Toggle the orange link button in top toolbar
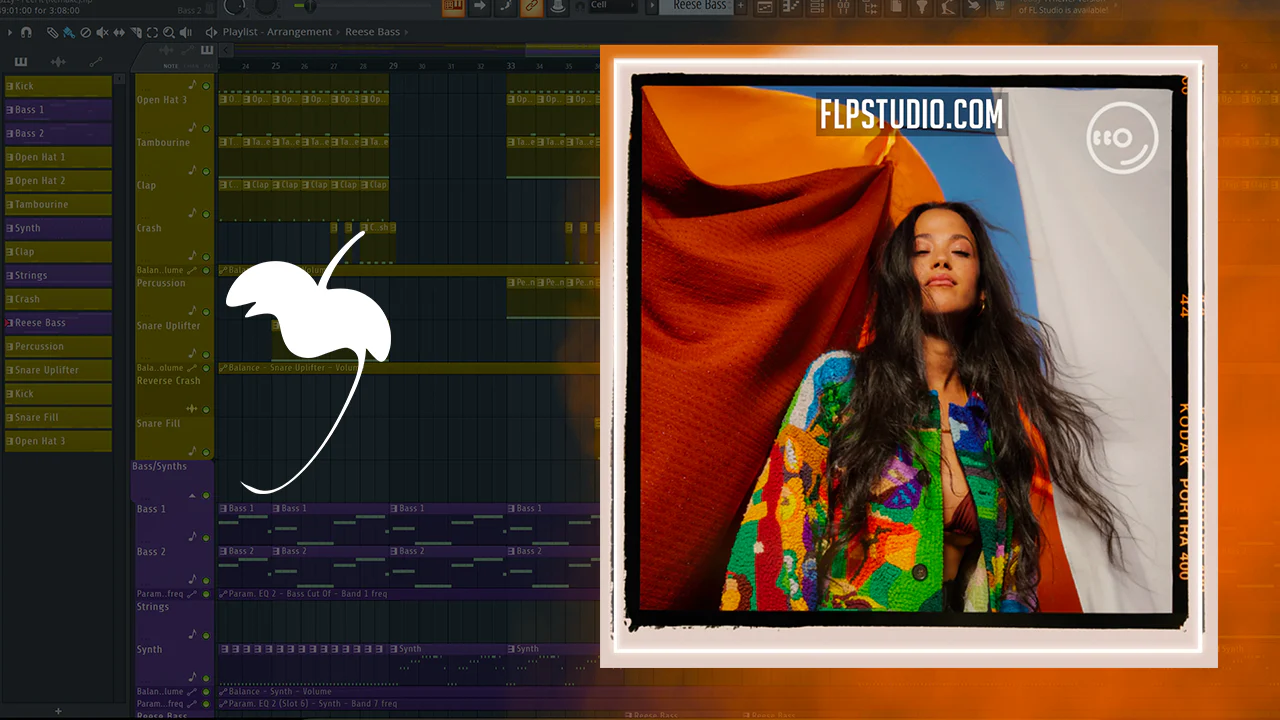 coord(531,7)
